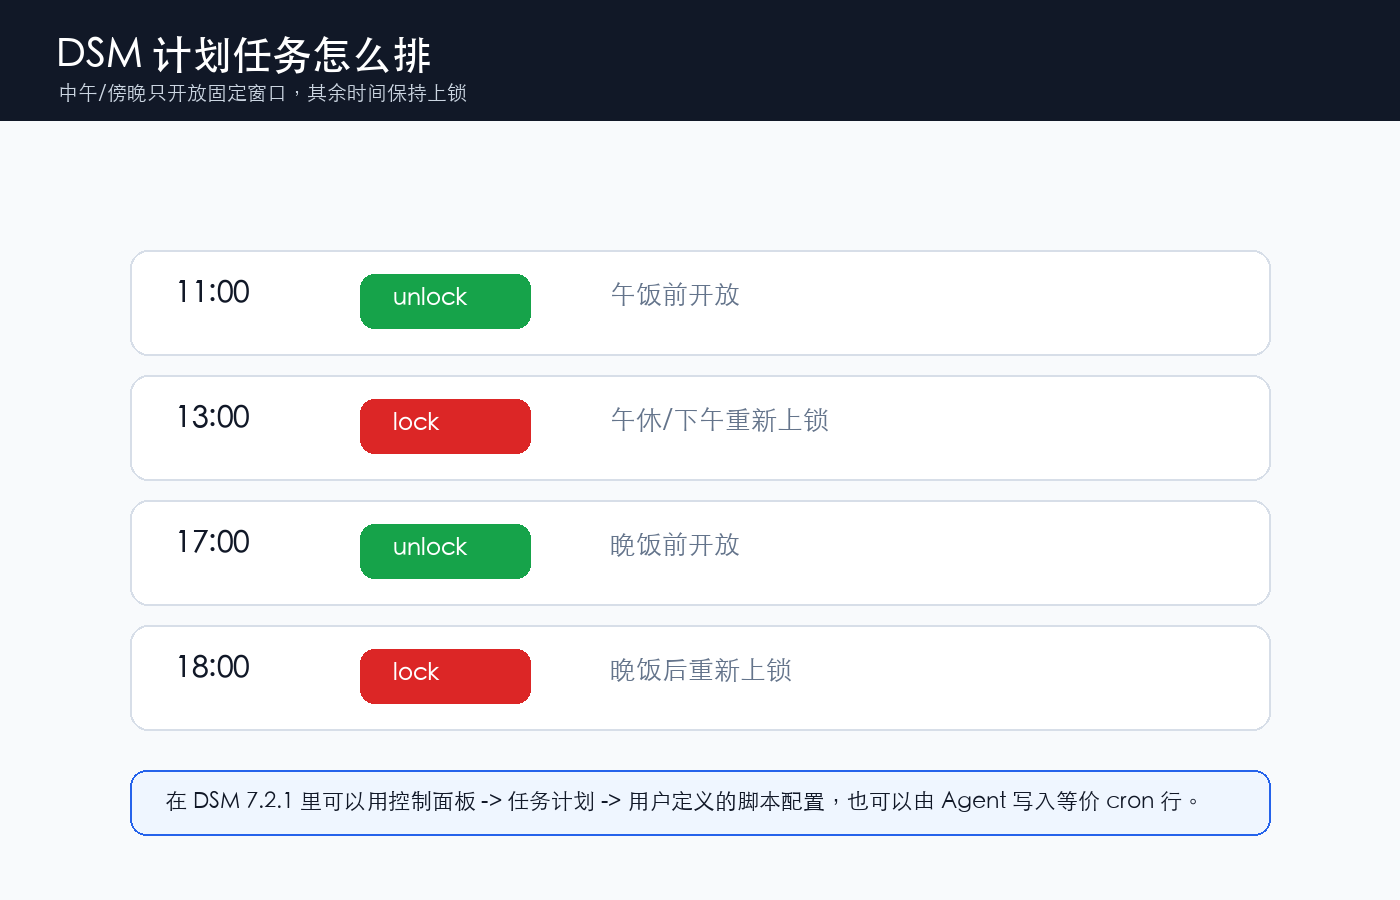
Task: Select the 18:00 time label
Action: [213, 667]
